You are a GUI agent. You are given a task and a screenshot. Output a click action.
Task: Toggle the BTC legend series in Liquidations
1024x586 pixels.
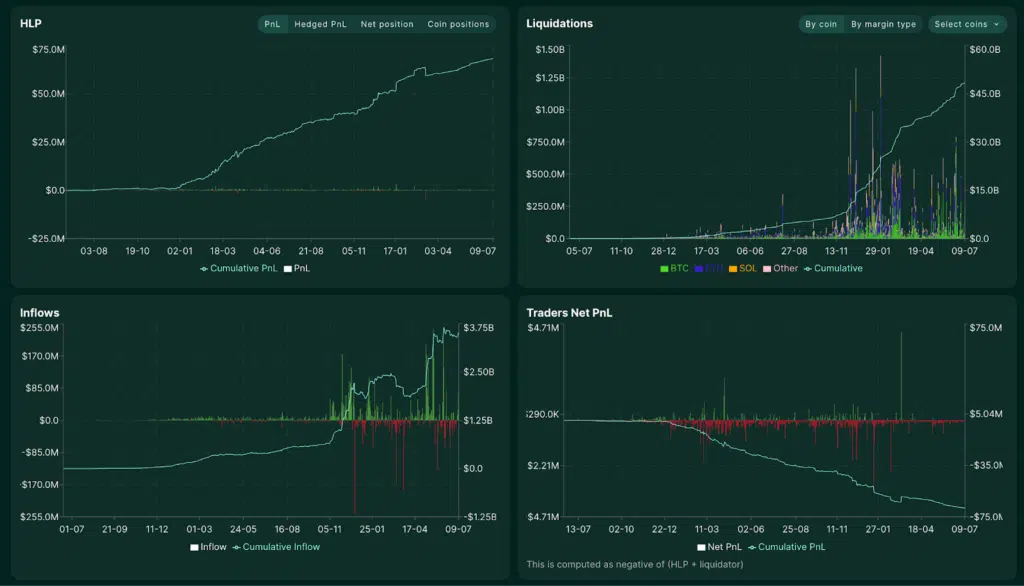coord(675,268)
